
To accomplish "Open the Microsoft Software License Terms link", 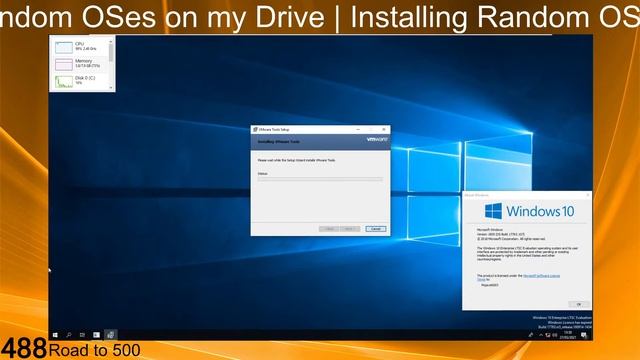I will coord(541,276).
